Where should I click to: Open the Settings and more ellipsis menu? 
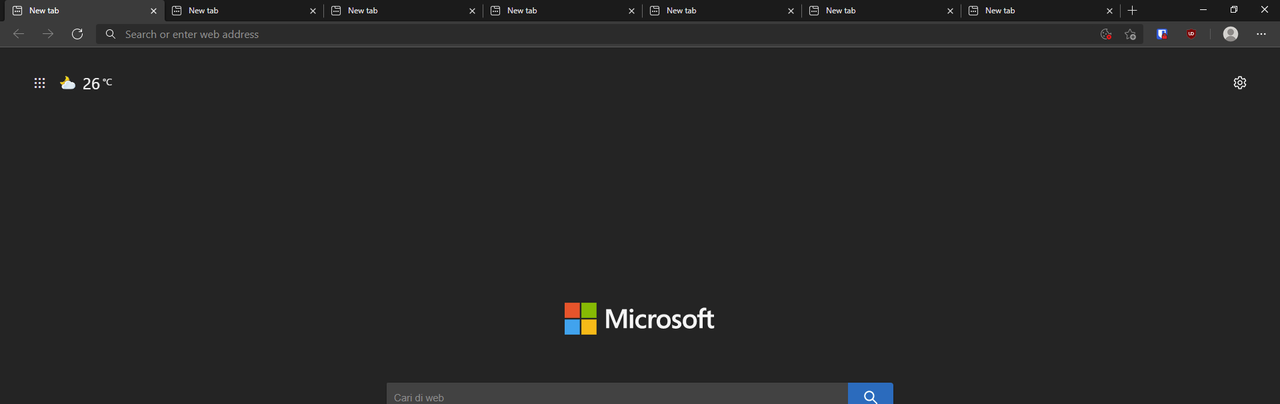pyautogui.click(x=1260, y=34)
